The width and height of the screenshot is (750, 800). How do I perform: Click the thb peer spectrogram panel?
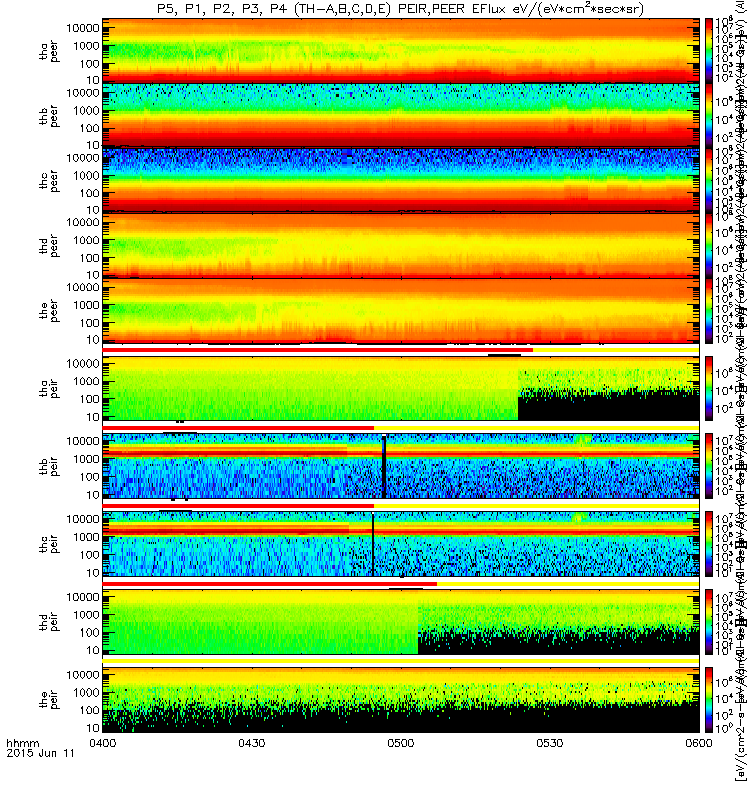[x=401, y=115]
